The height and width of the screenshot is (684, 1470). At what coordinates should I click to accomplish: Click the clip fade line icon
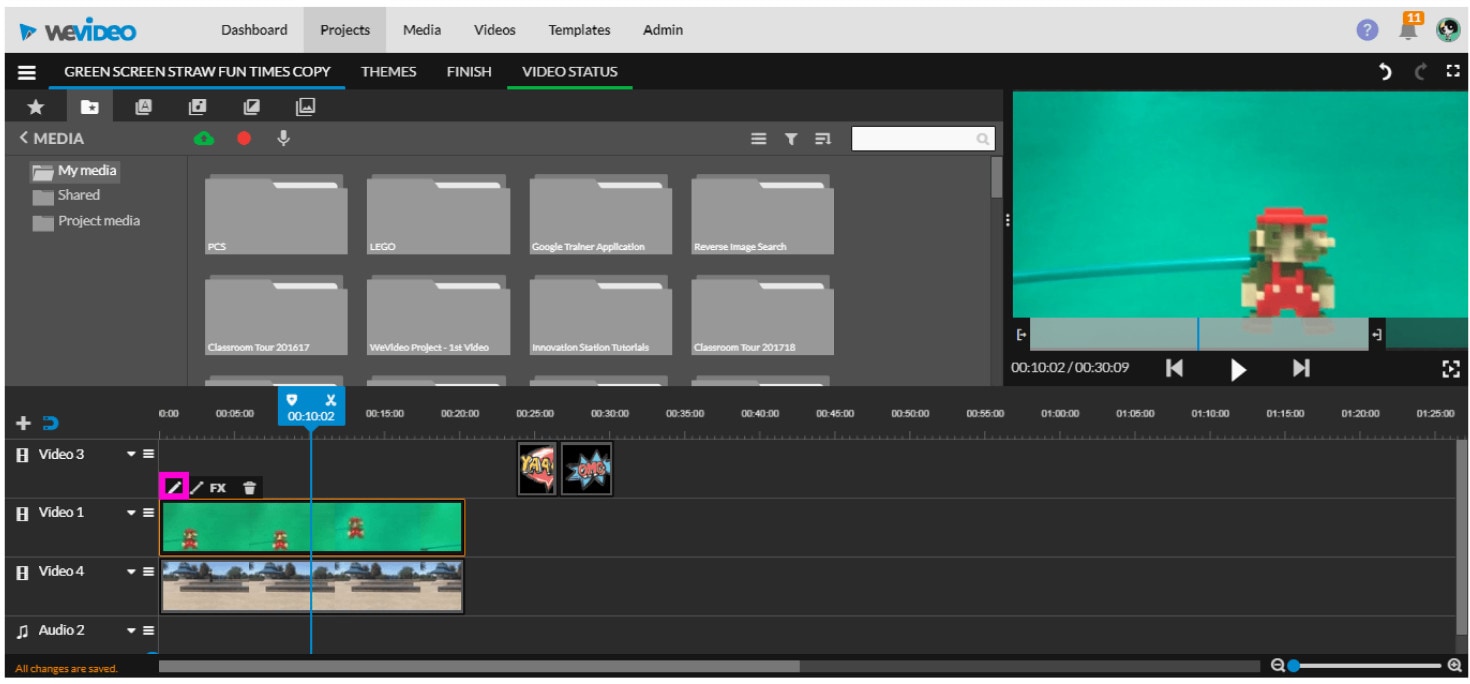point(197,488)
